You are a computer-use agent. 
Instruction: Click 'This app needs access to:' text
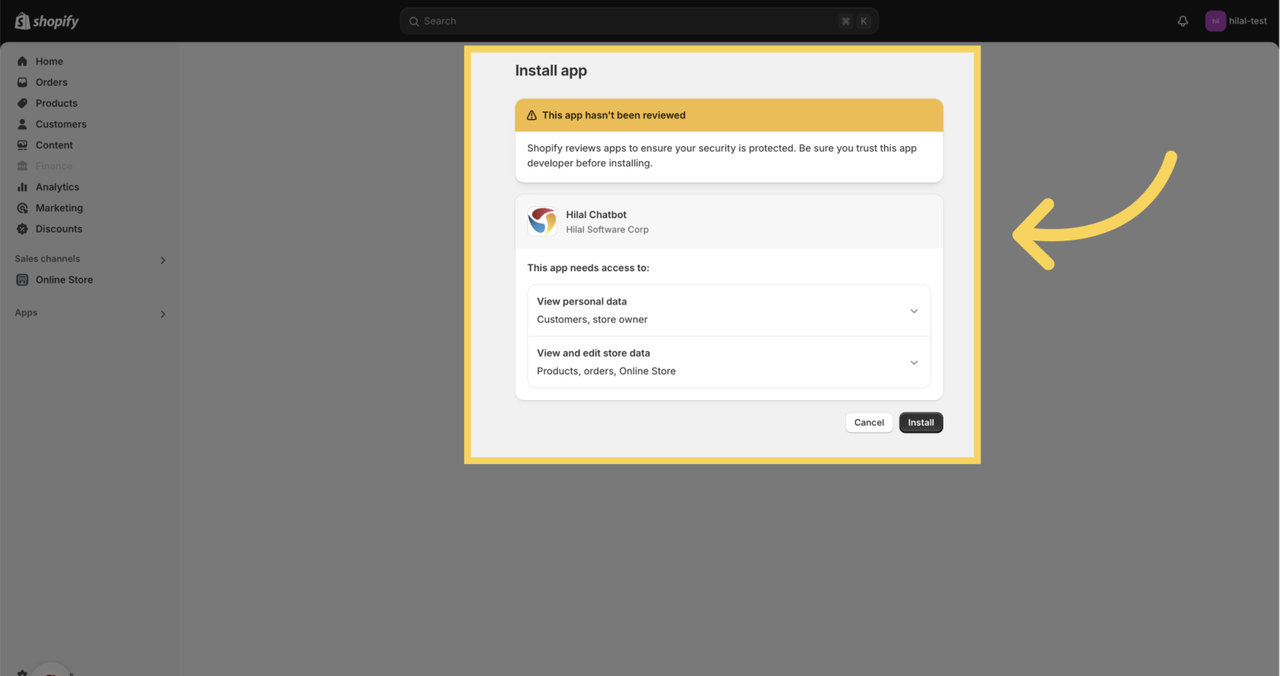point(588,268)
